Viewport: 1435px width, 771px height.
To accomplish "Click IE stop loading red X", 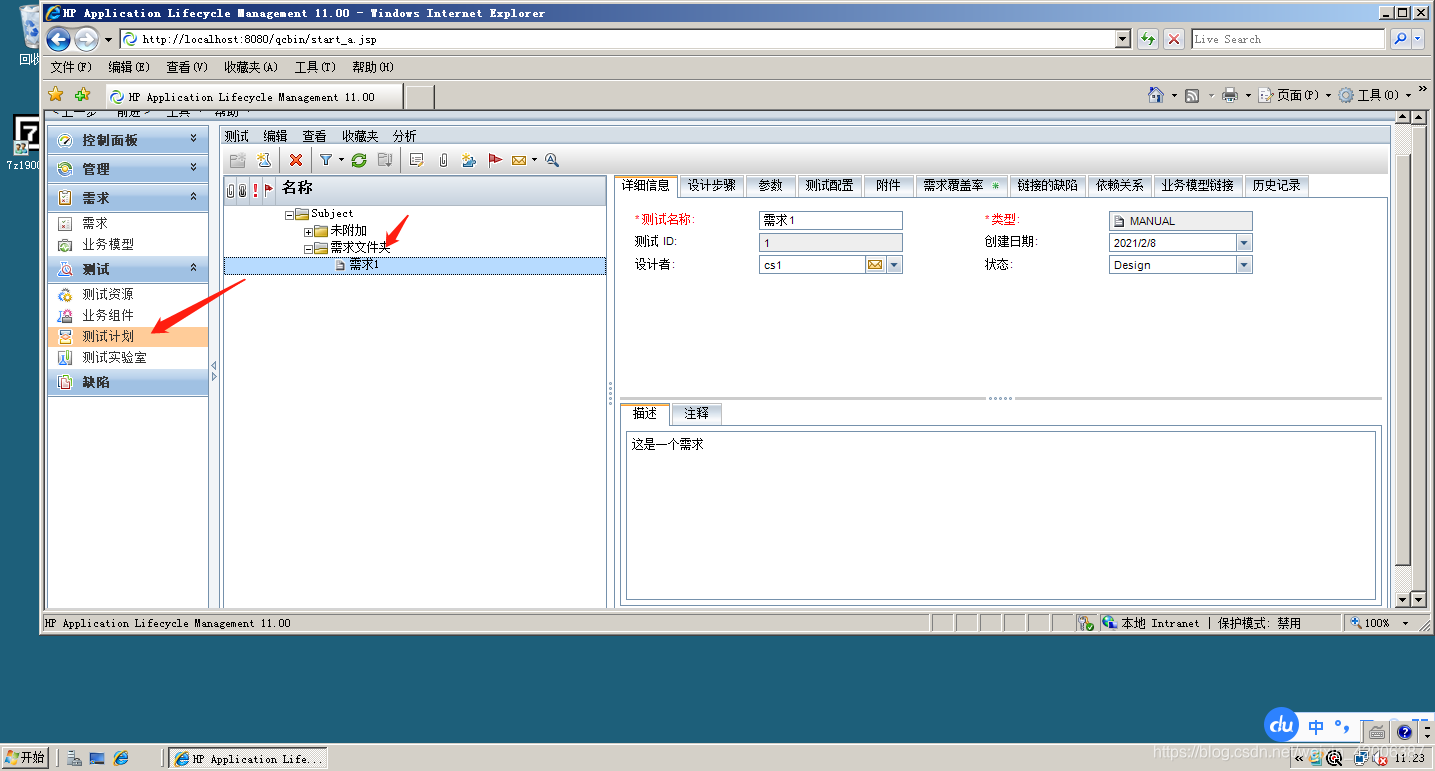I will (1174, 39).
